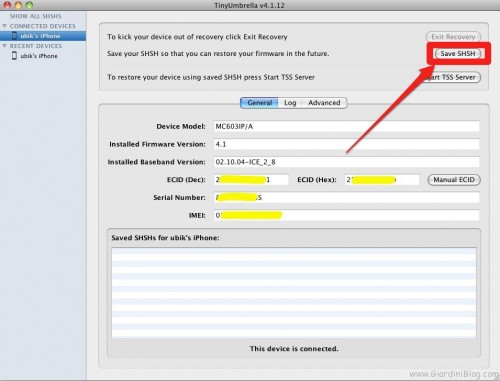
Task: Click the Installed Firmware Version field
Action: click(346, 144)
